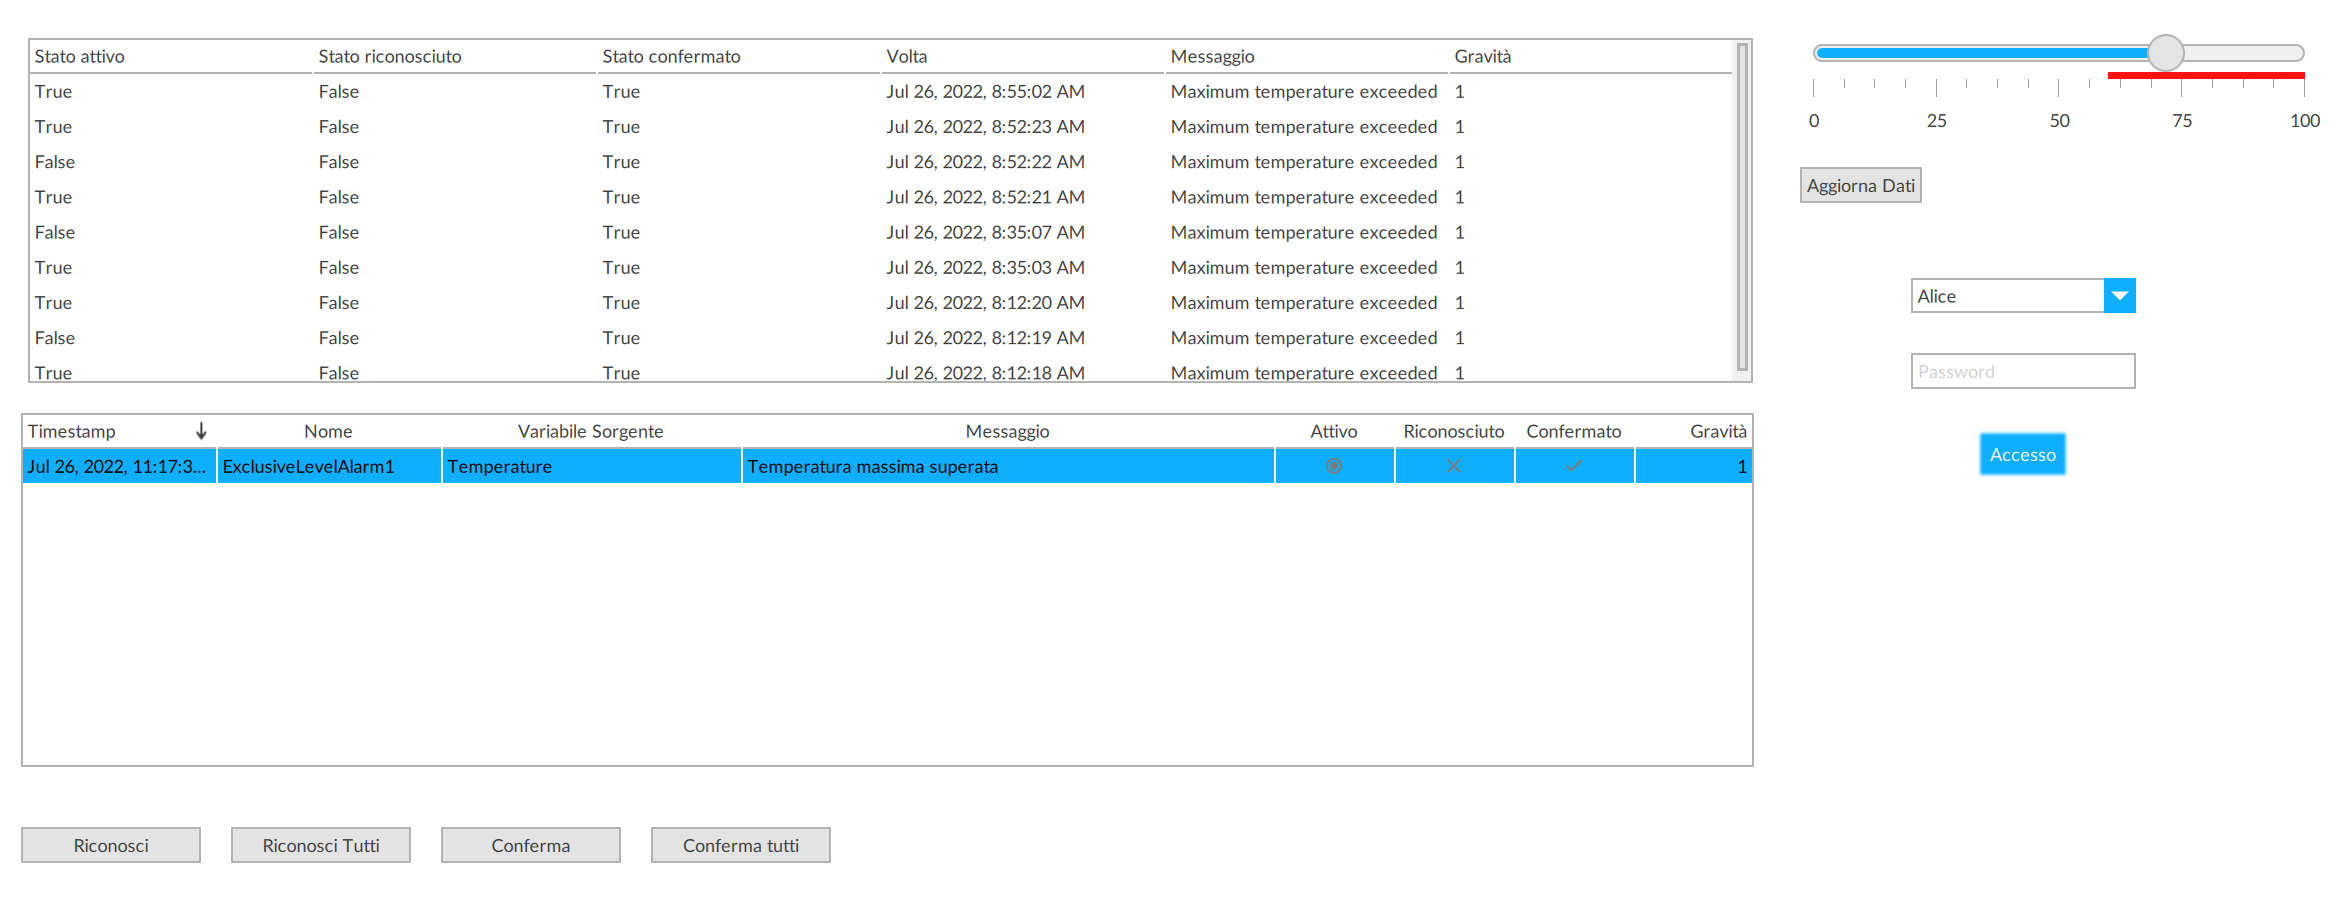This screenshot has height=916, width=2349.
Task: Click the Conferma button
Action: pos(530,846)
